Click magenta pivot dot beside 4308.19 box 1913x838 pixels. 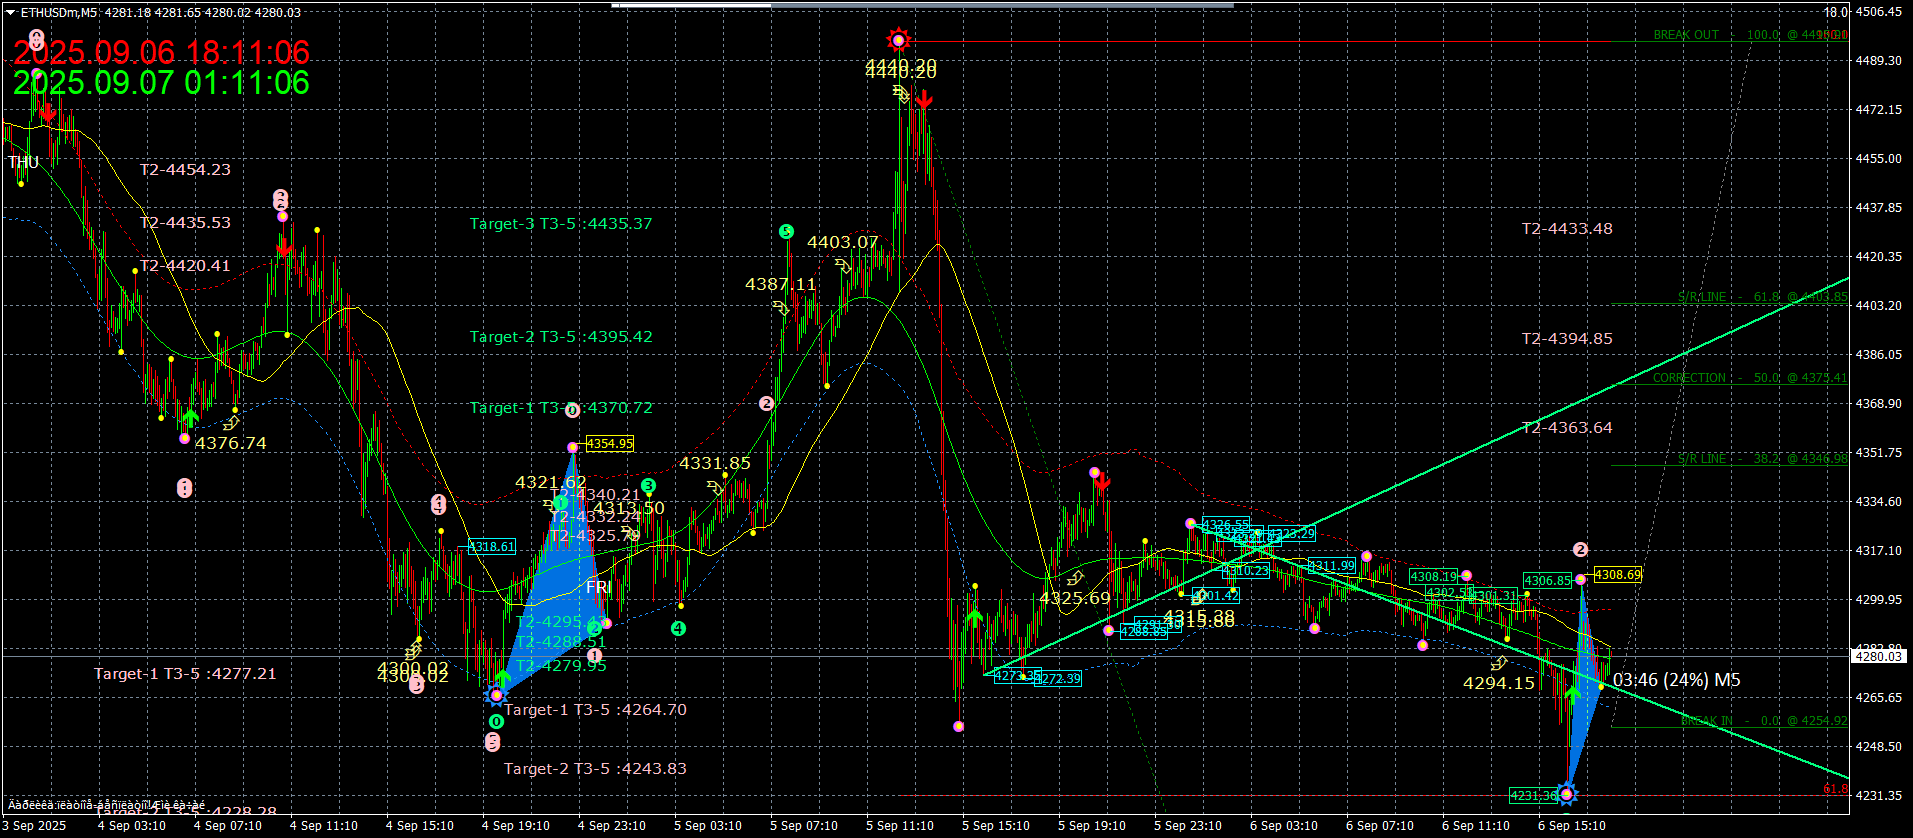[1466, 576]
